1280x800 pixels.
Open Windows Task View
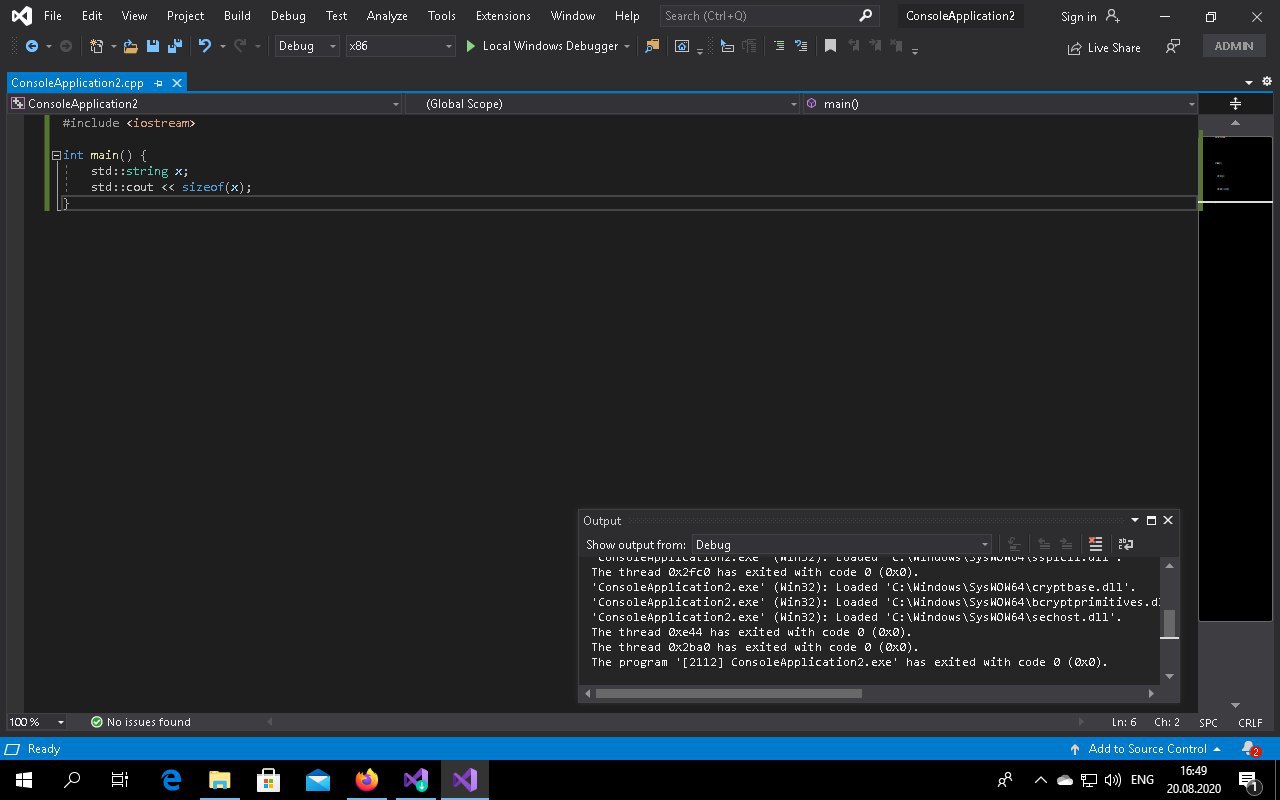[120, 780]
